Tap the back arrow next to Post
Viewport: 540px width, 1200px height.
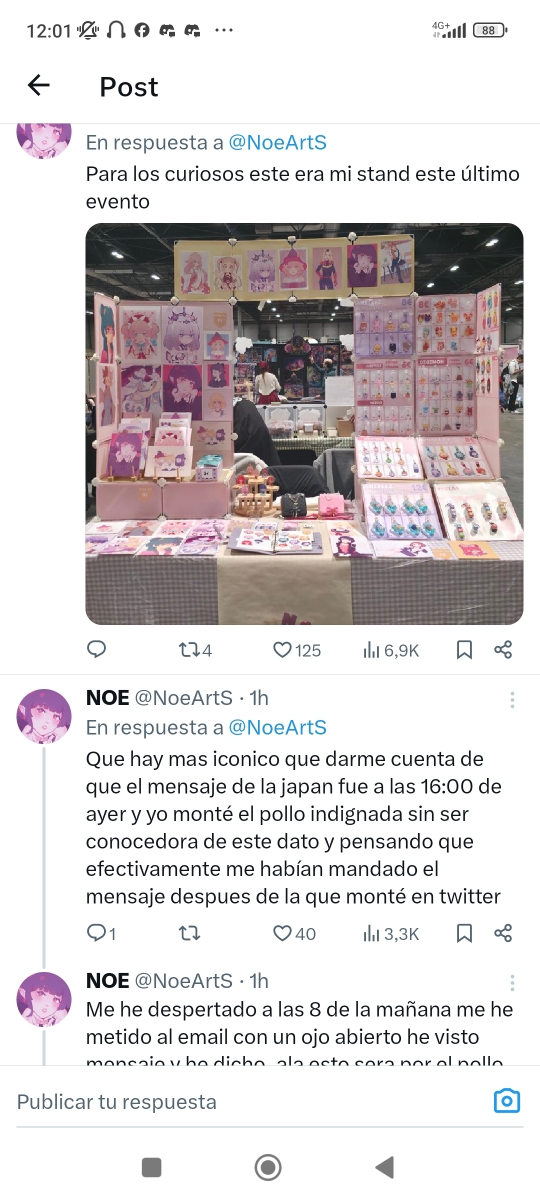(x=38, y=86)
